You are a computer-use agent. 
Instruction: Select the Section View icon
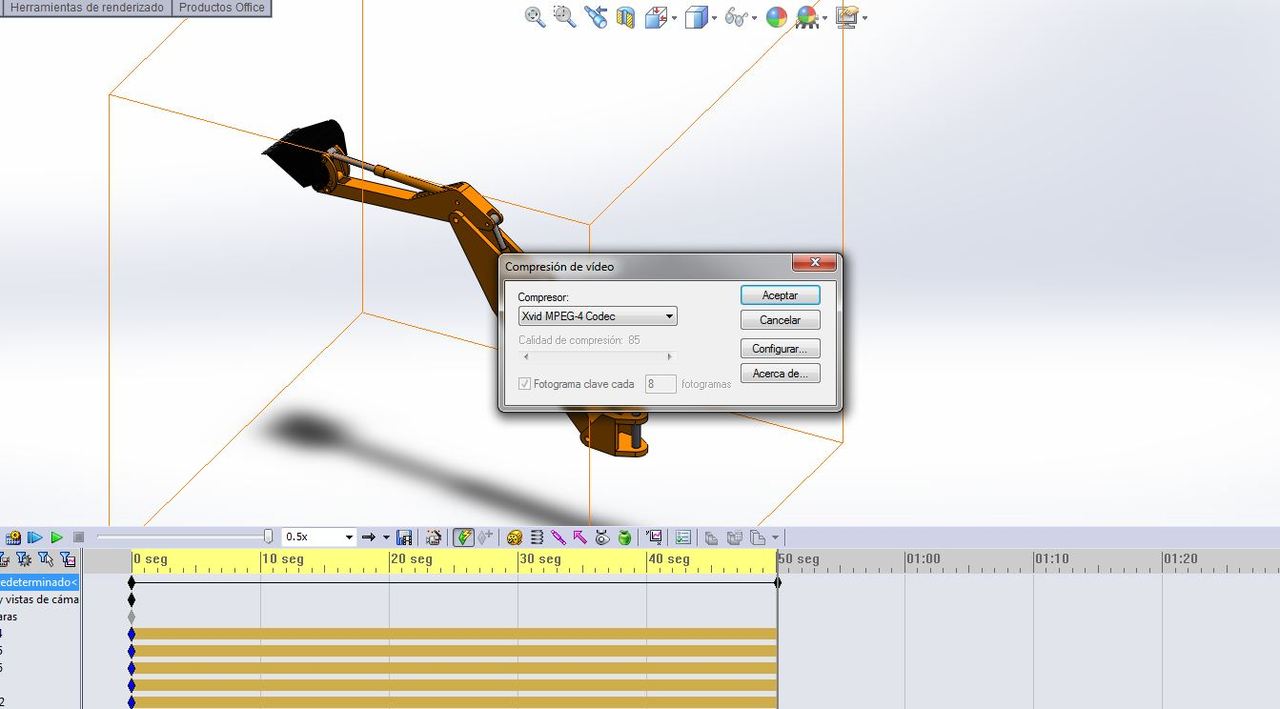pyautogui.click(x=626, y=17)
